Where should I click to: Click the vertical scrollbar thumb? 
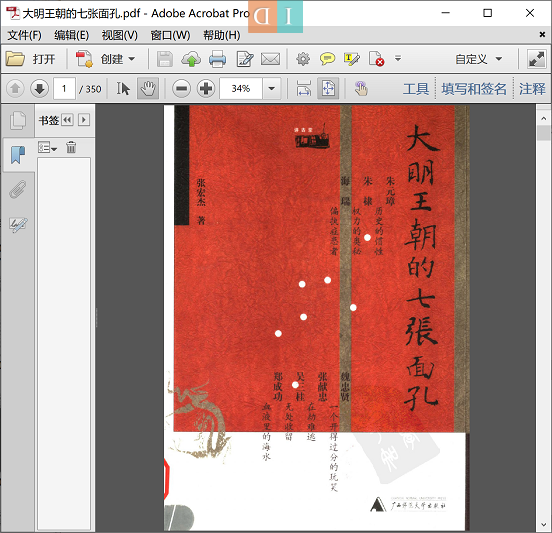point(544,133)
